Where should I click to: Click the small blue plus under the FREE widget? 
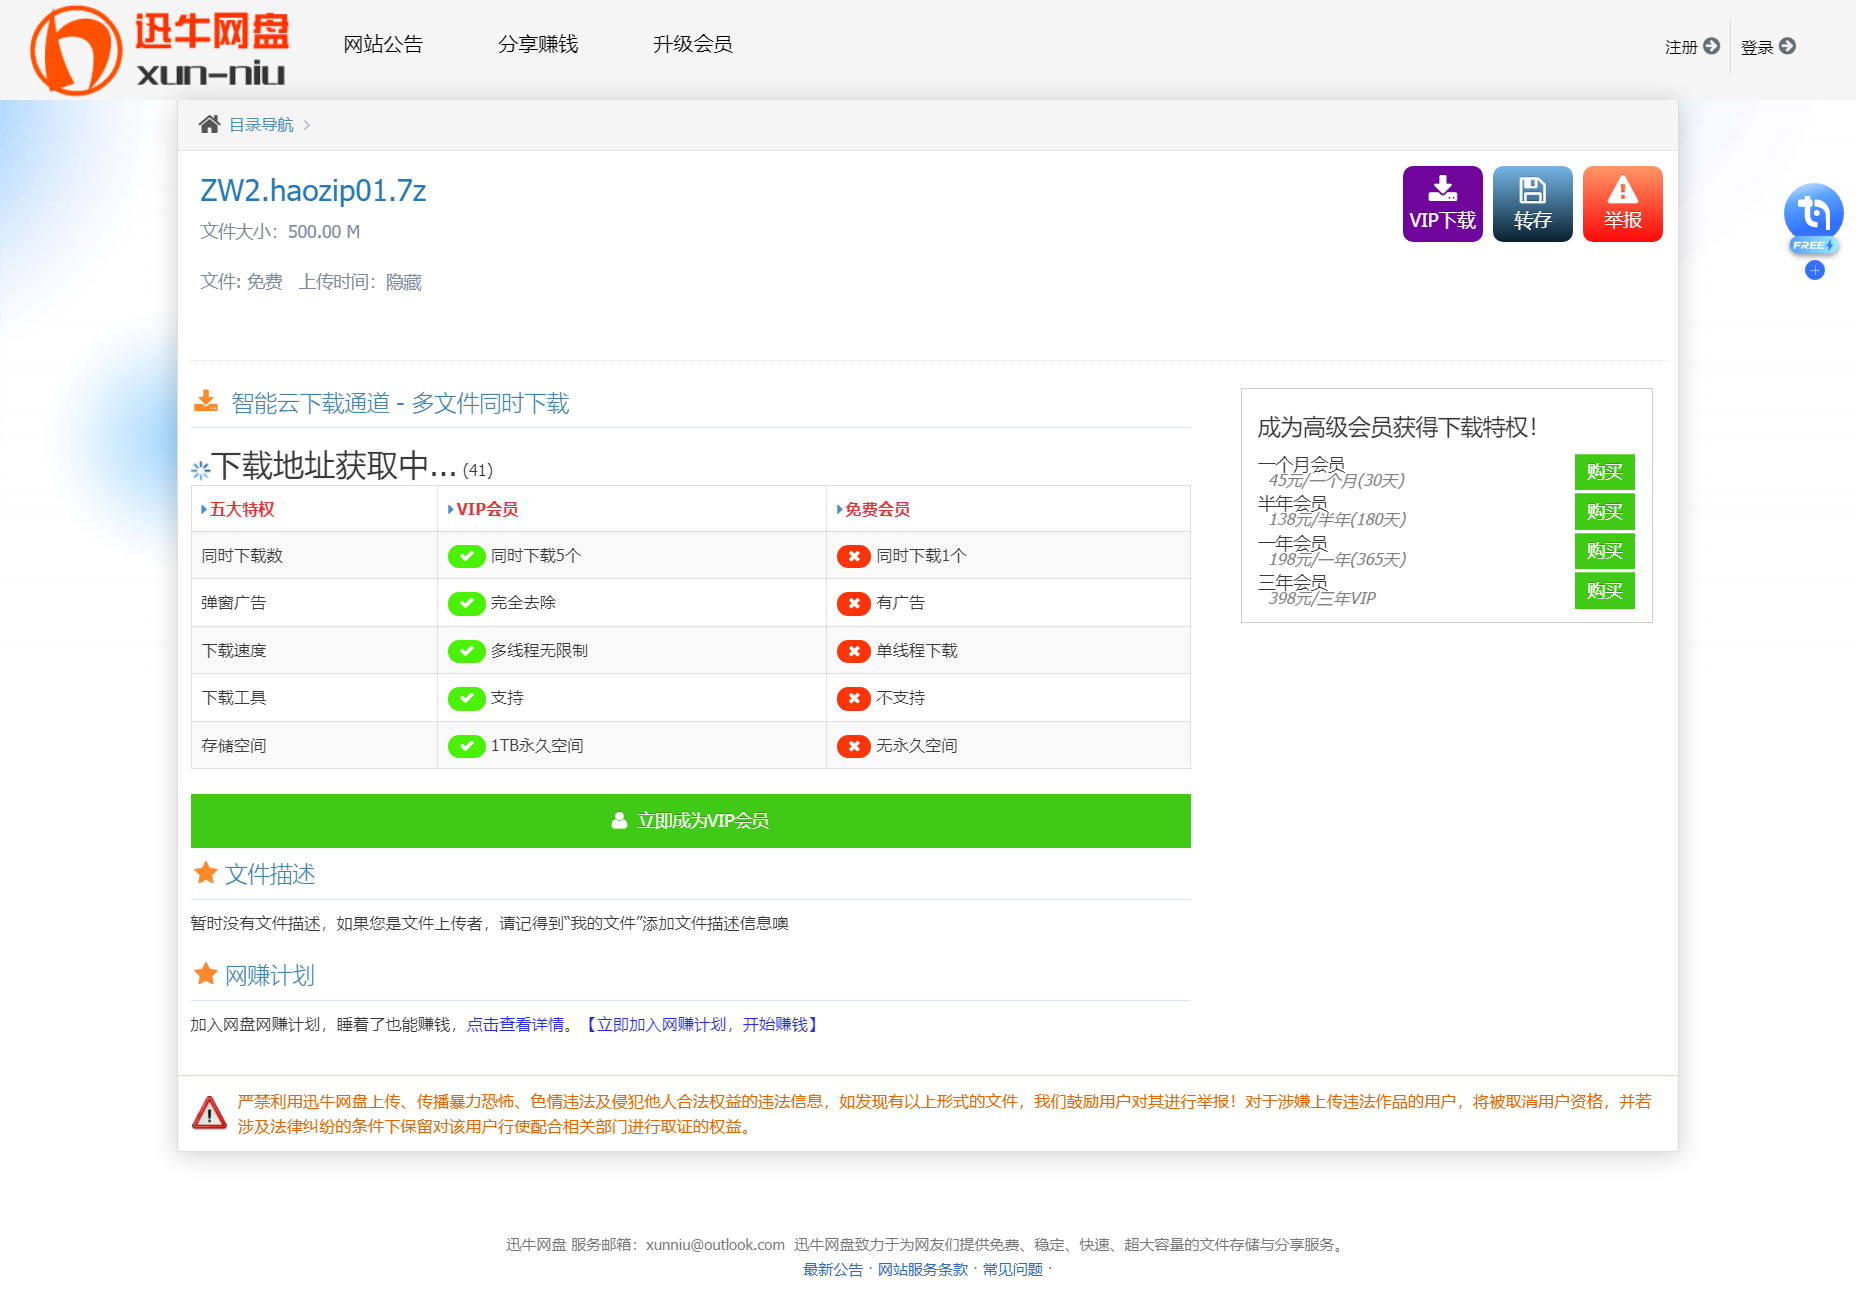[1815, 270]
